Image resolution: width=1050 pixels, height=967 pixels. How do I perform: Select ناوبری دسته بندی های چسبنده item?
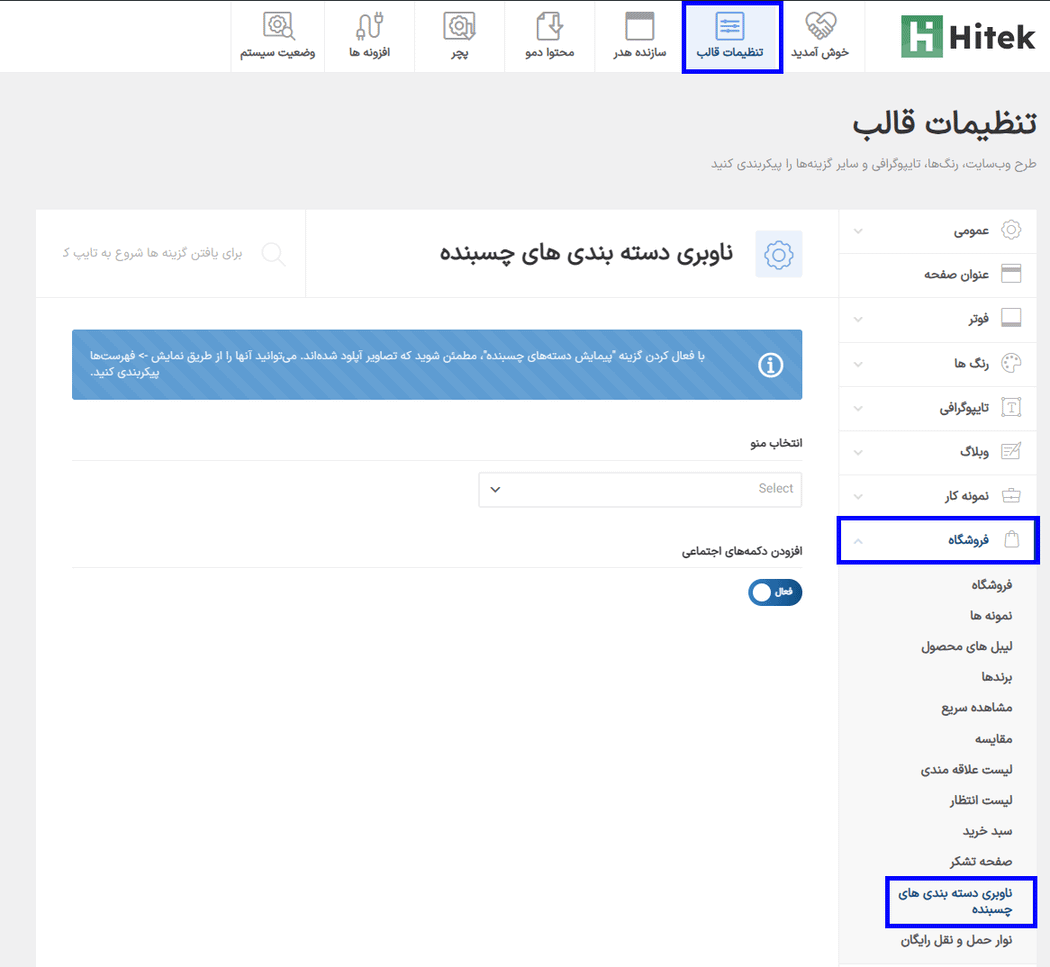956,901
